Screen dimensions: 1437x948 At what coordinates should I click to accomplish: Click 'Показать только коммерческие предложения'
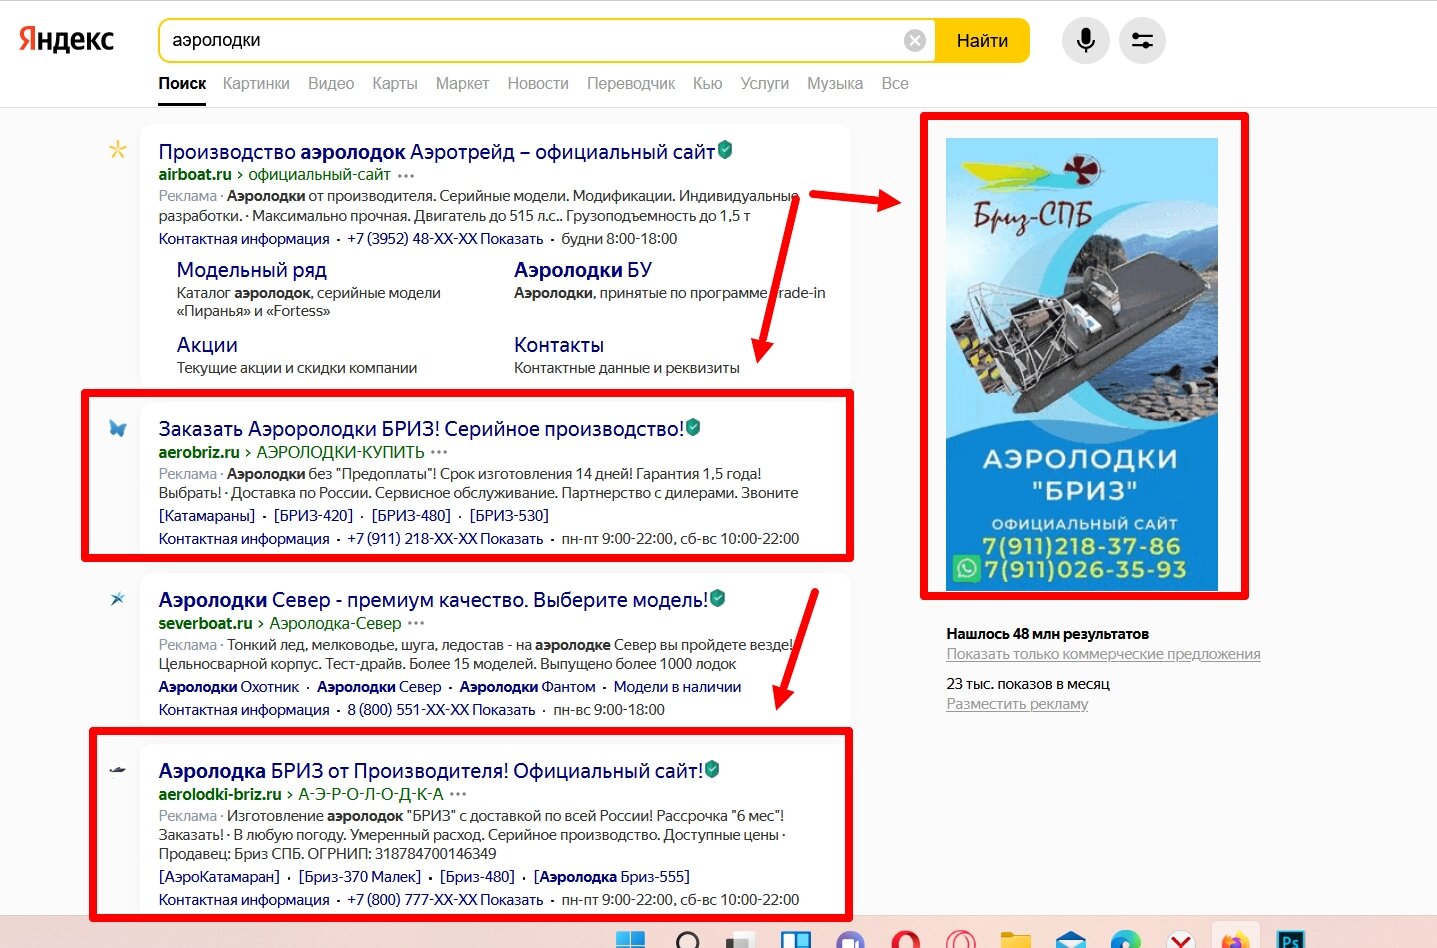pyautogui.click(x=1103, y=654)
